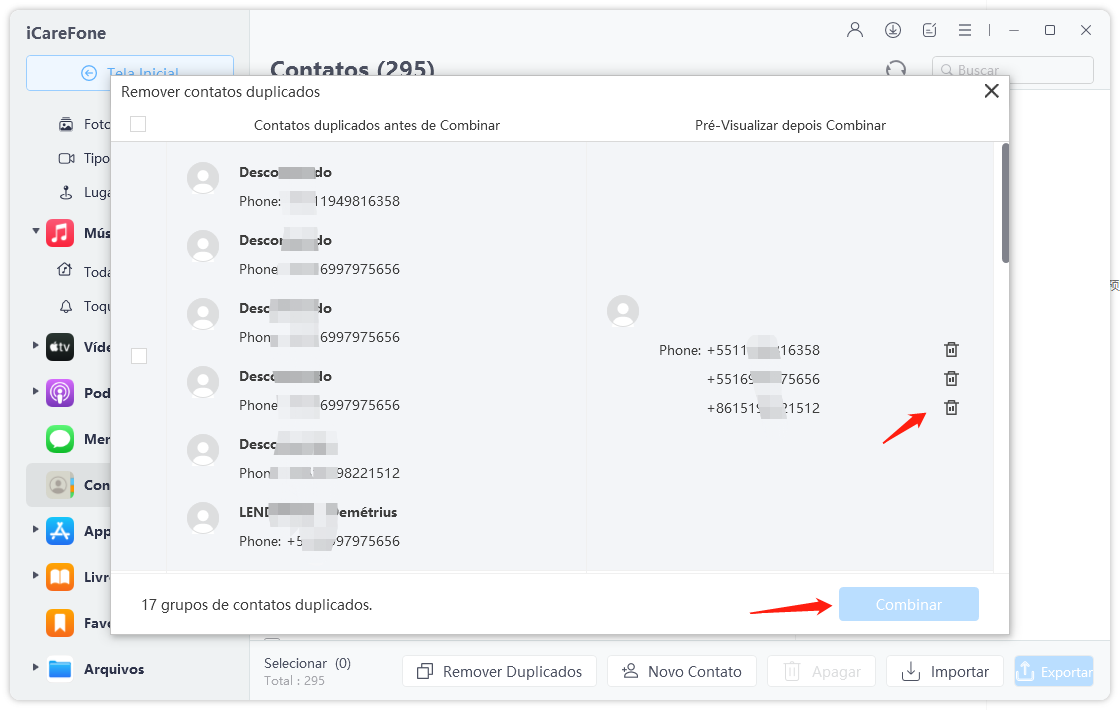Click the download icon in title bar
The height and width of the screenshot is (710, 1120).
click(893, 30)
